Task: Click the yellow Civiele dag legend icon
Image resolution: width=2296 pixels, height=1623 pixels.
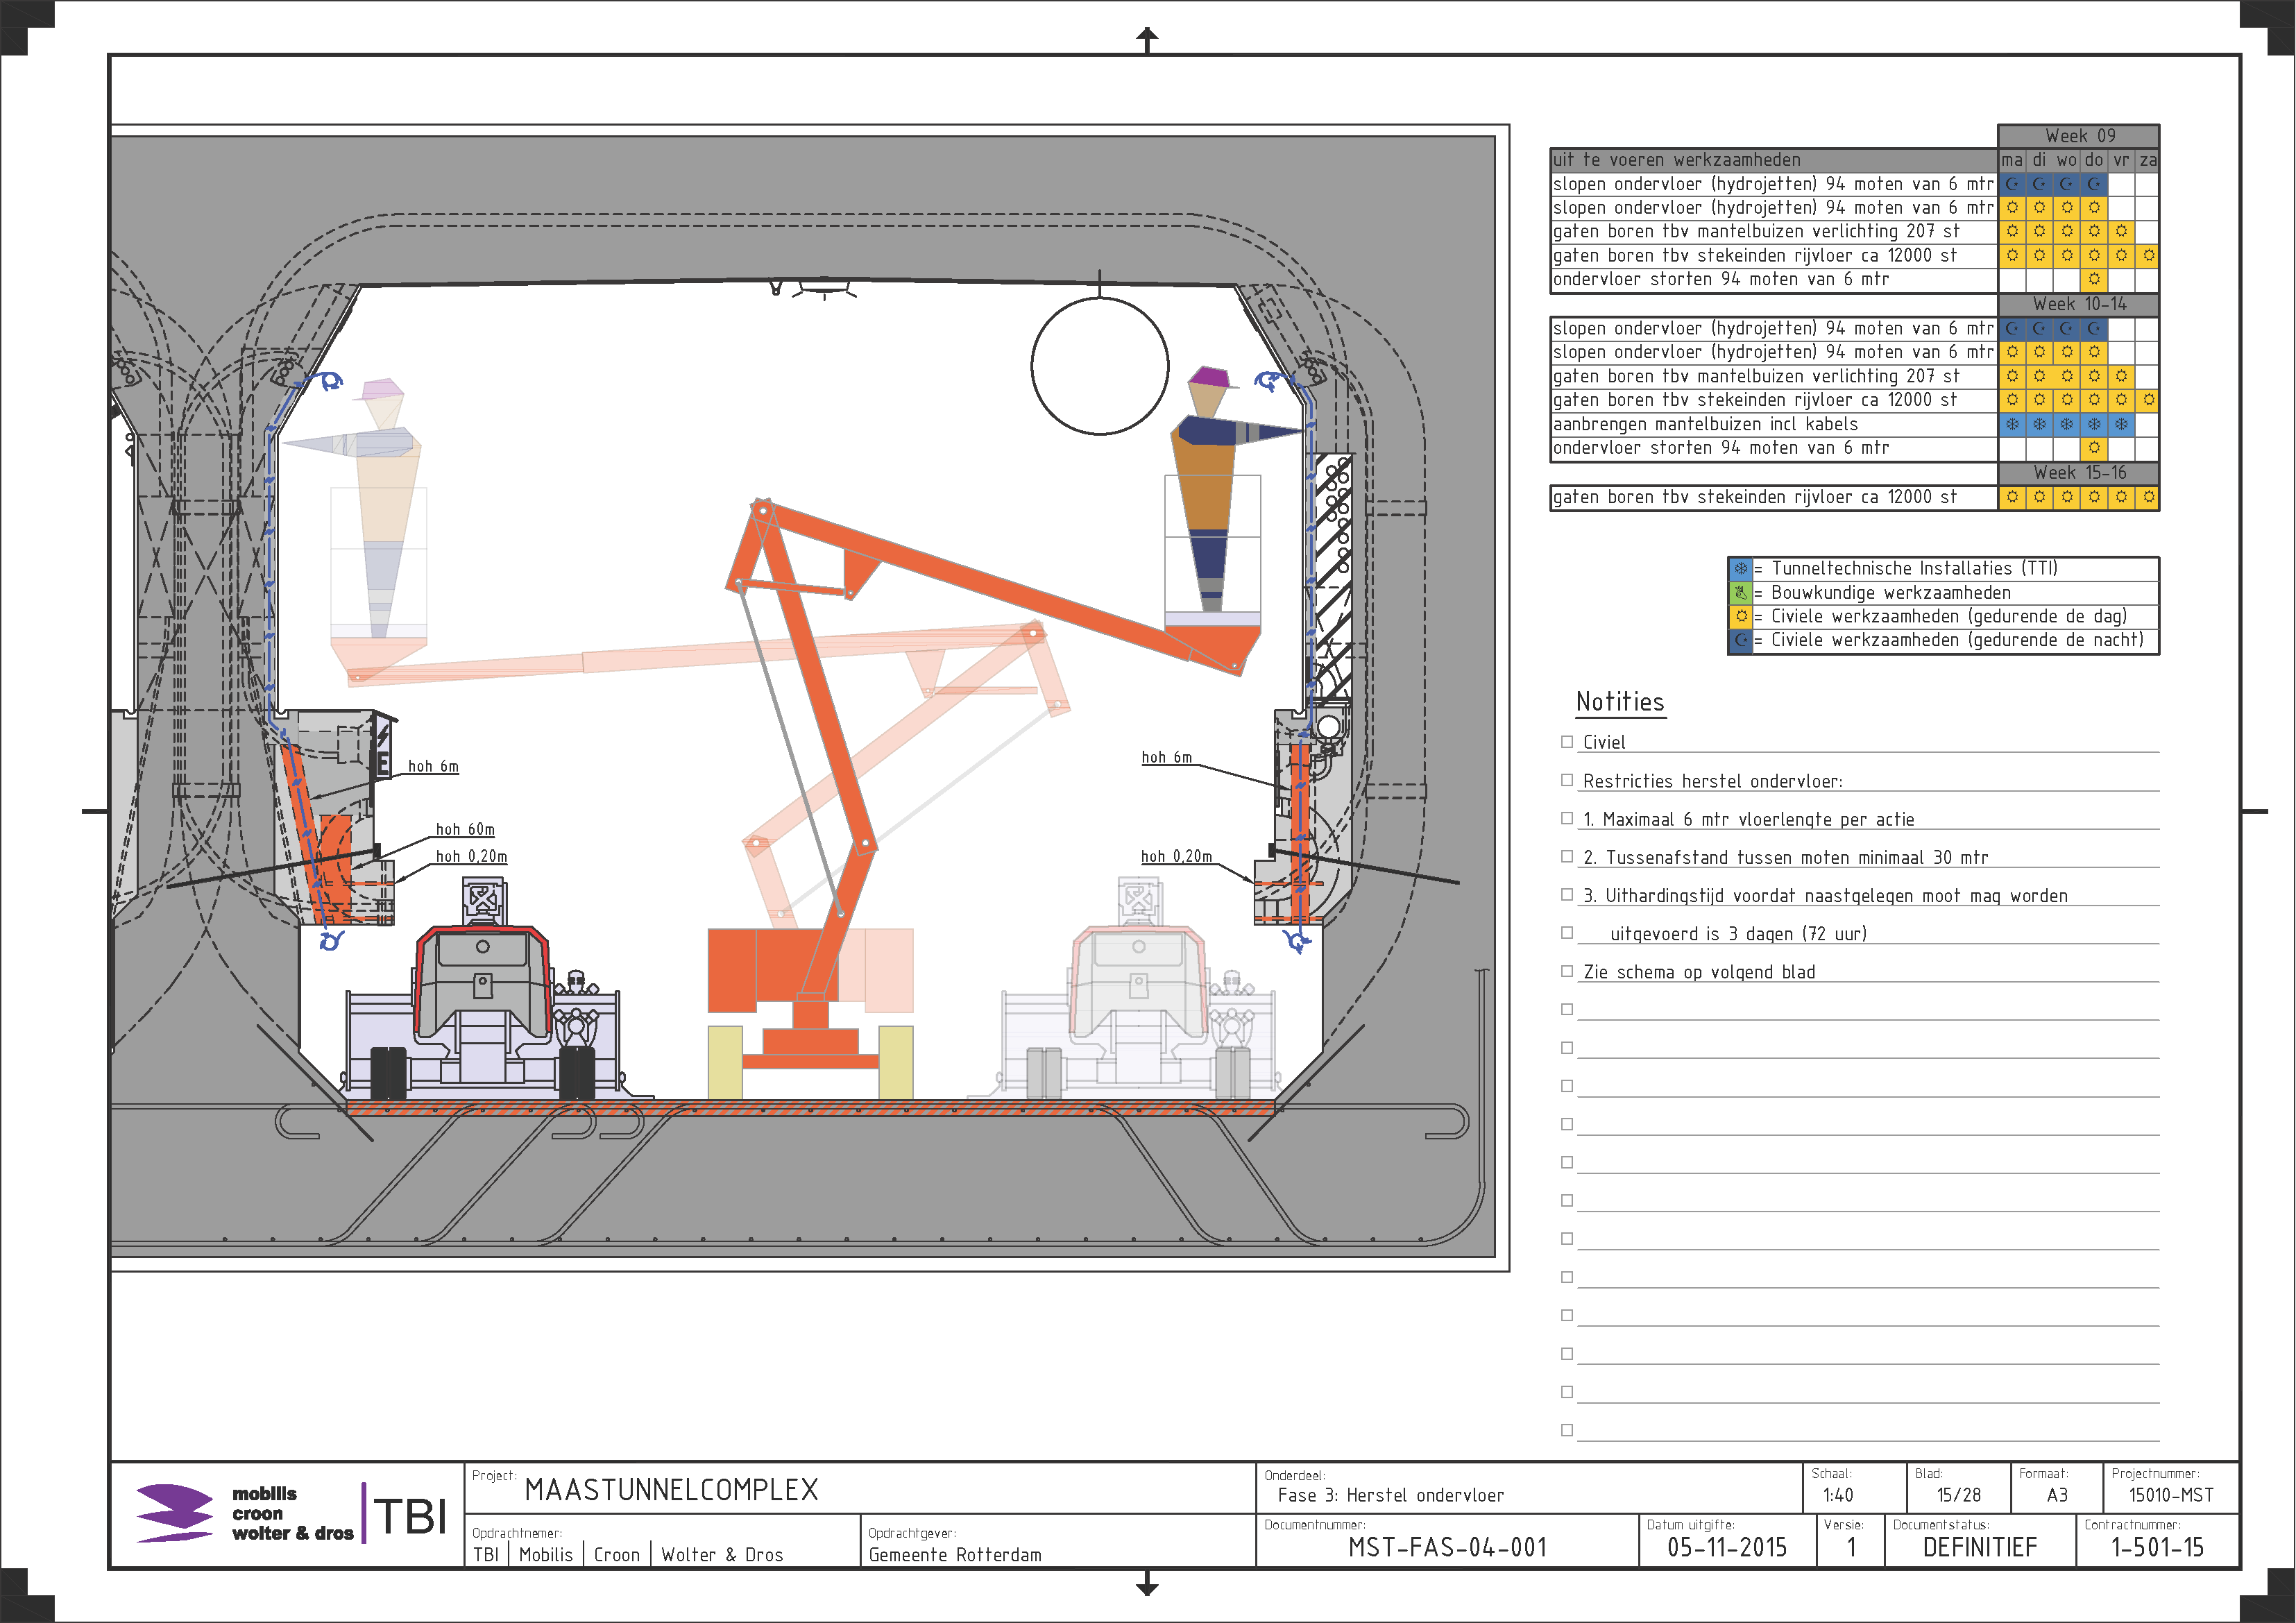Action: click(x=1741, y=617)
